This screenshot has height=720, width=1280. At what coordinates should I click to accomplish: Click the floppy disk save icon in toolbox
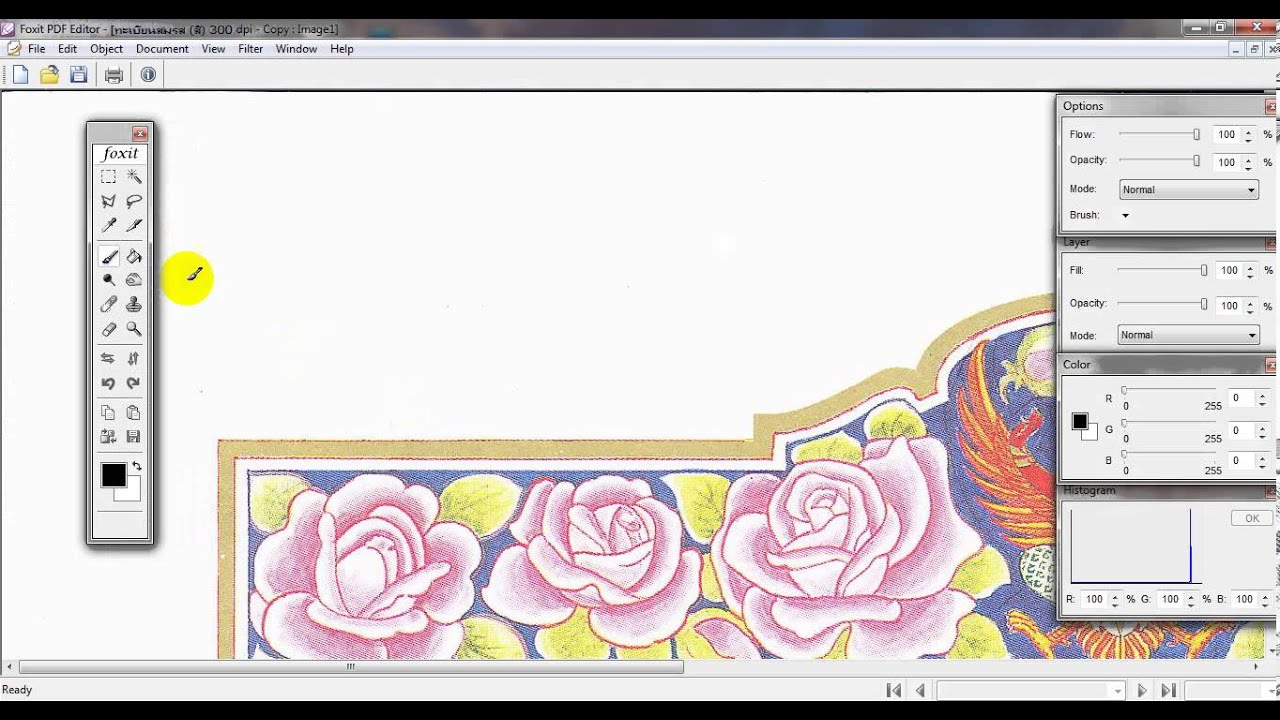pos(134,437)
